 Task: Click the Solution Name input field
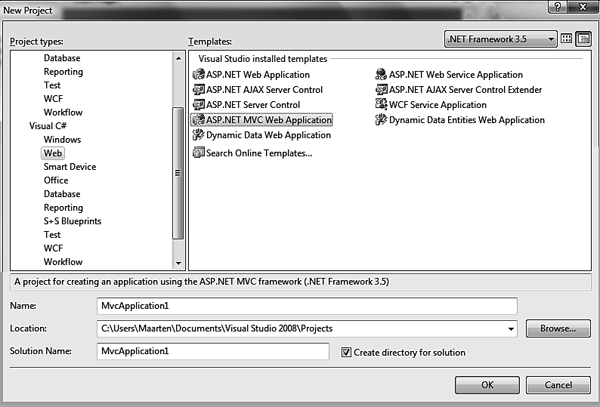point(213,351)
